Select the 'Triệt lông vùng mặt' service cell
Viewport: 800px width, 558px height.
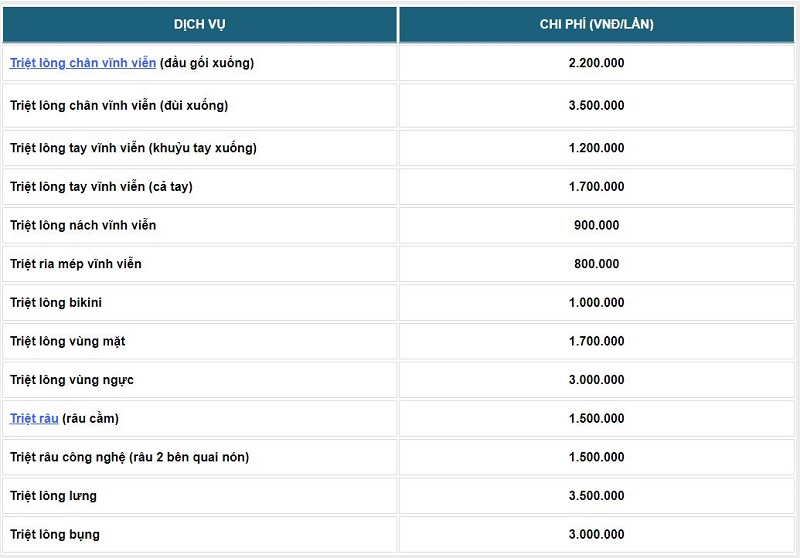67,341
